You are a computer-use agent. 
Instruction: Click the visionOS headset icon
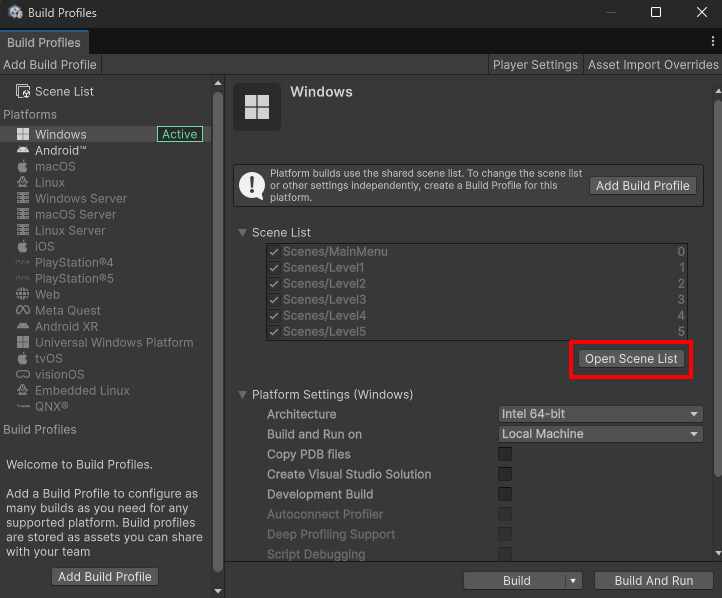[23, 374]
